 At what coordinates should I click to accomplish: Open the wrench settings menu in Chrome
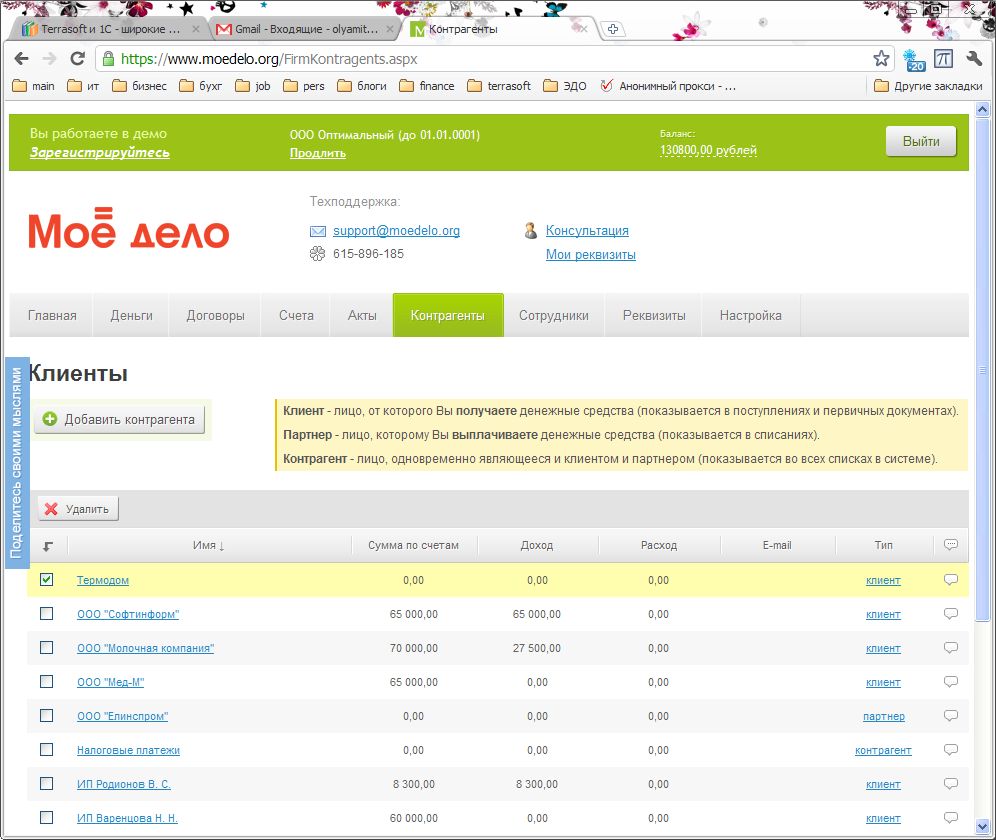tap(975, 59)
